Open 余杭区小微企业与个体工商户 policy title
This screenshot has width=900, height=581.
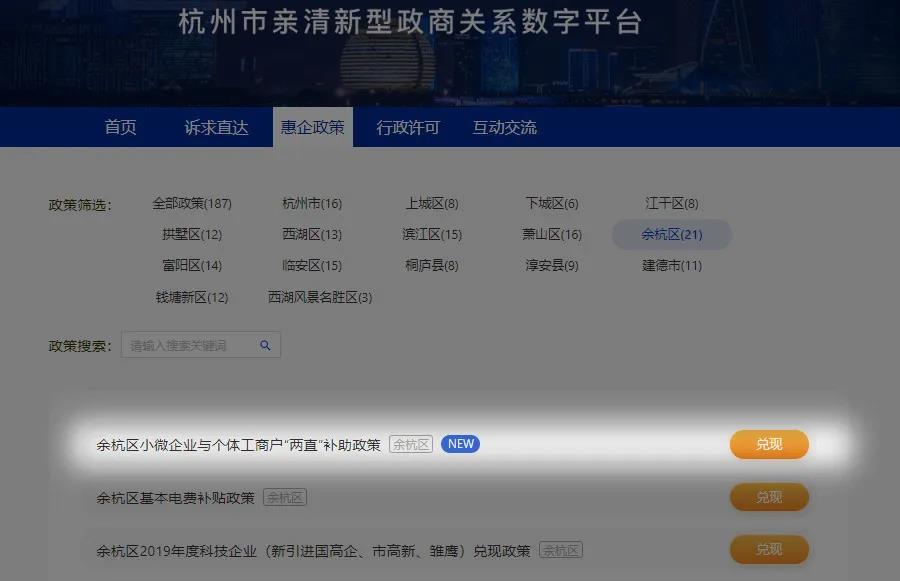tap(238, 445)
